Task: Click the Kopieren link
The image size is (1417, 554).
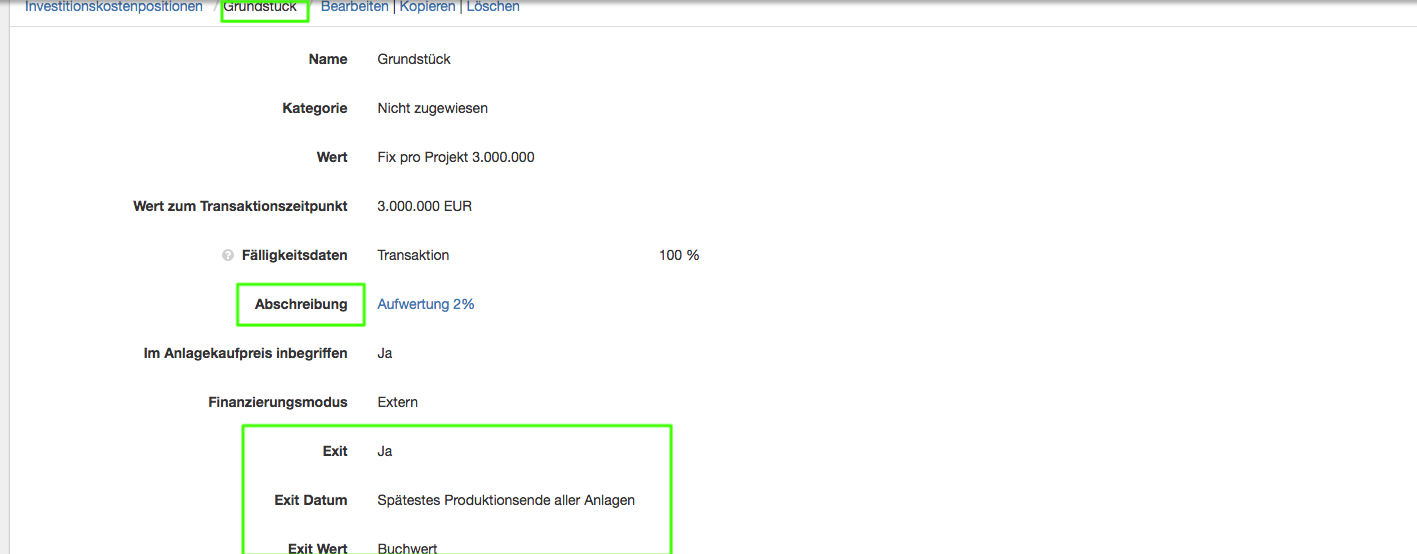Action: 427,7
